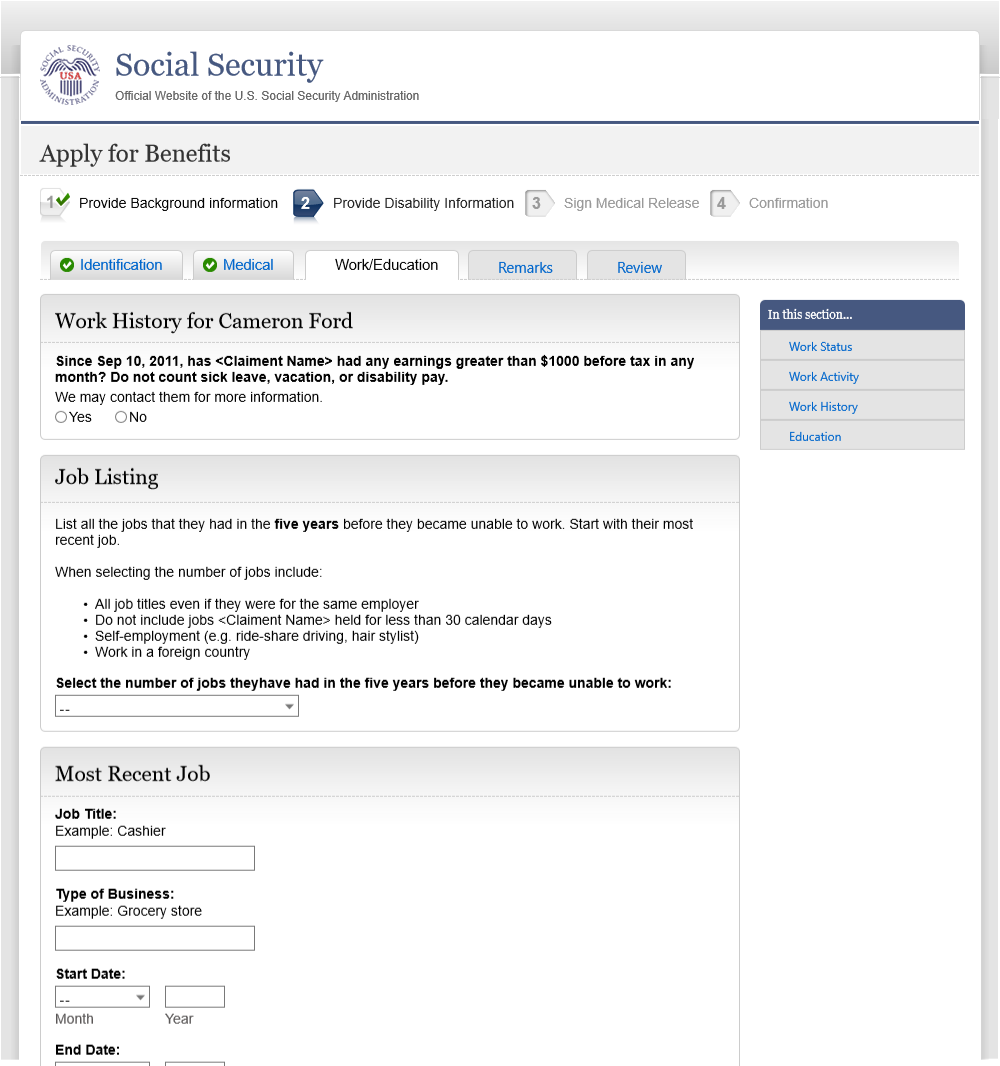1000x1066 pixels.
Task: Open the Education sidebar link
Action: [x=814, y=436]
